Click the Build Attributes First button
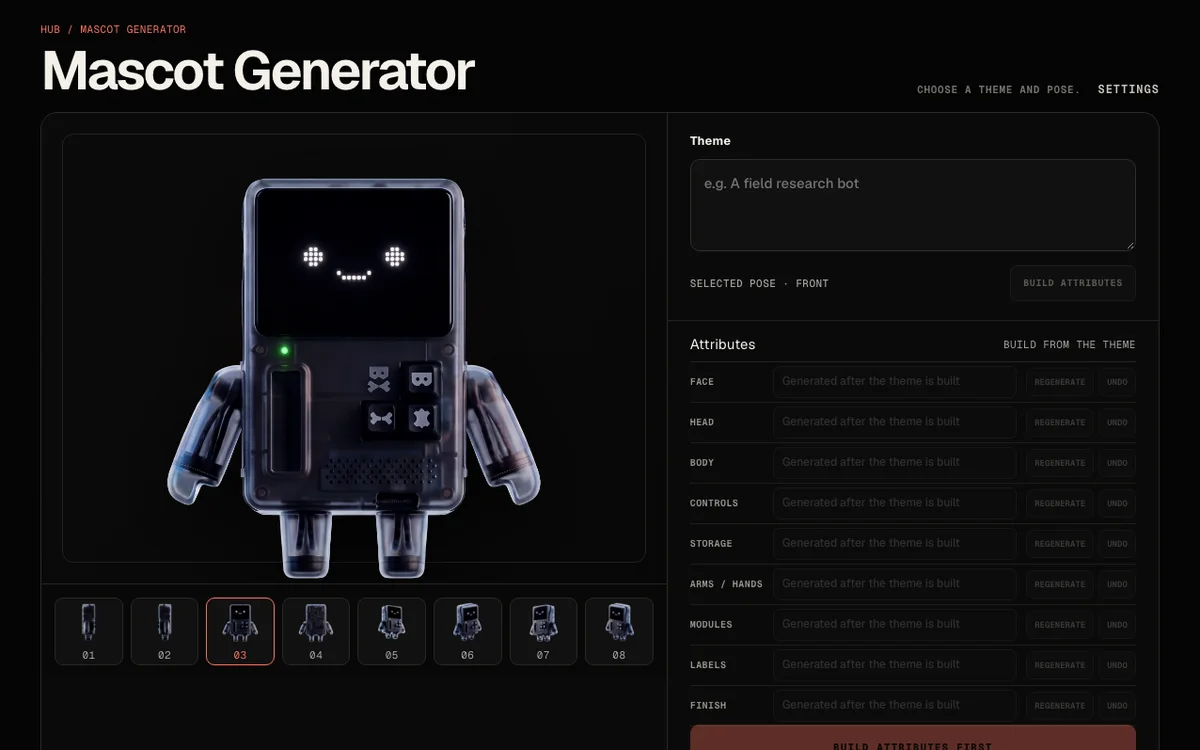The image size is (1200, 750). tap(913, 738)
